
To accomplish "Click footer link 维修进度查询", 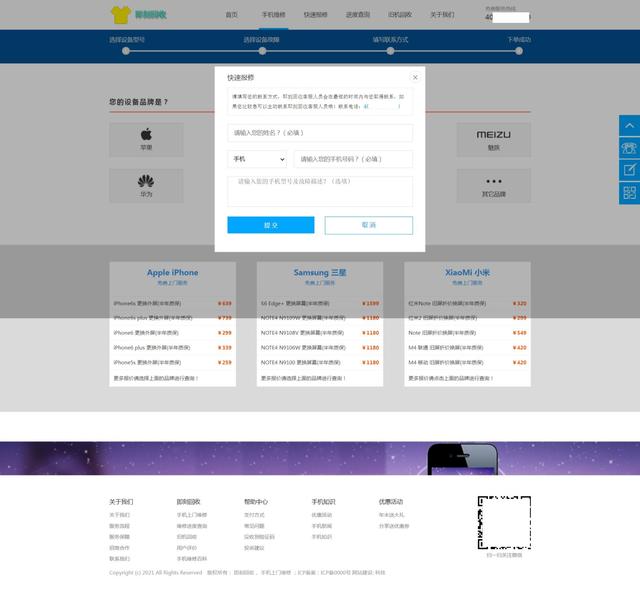I will coord(191,526).
